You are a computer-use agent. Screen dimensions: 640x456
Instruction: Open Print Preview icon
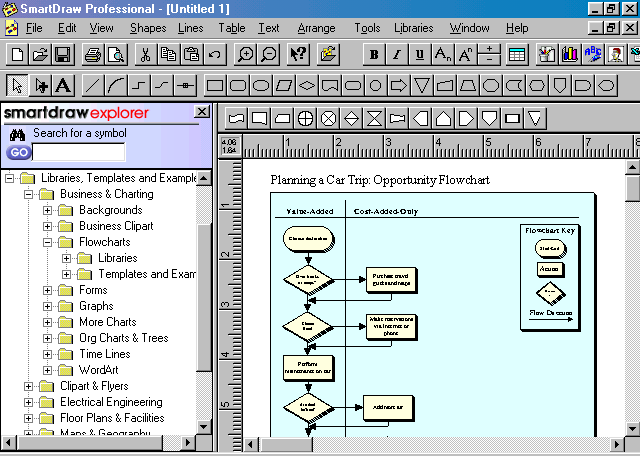click(x=116, y=55)
